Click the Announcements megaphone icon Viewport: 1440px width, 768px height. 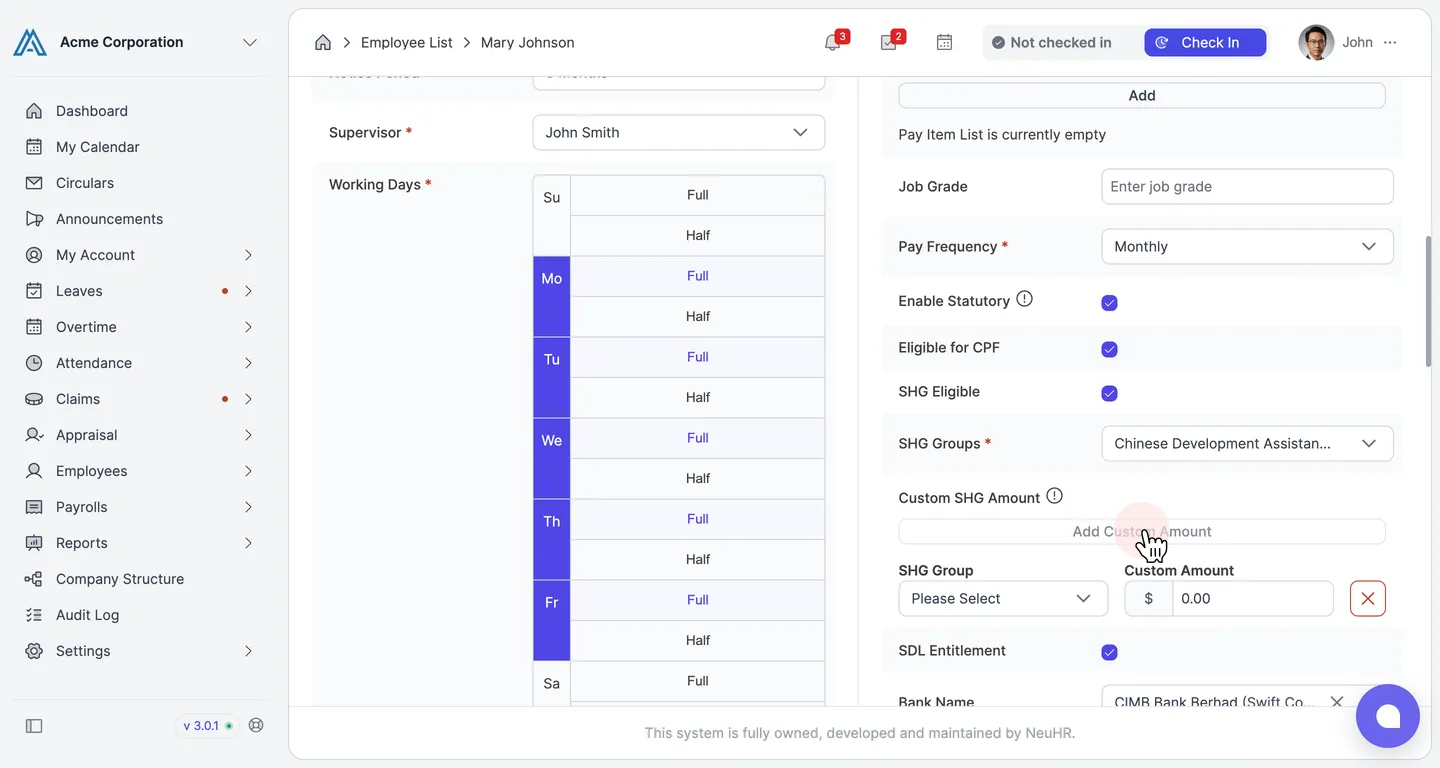[x=34, y=219]
